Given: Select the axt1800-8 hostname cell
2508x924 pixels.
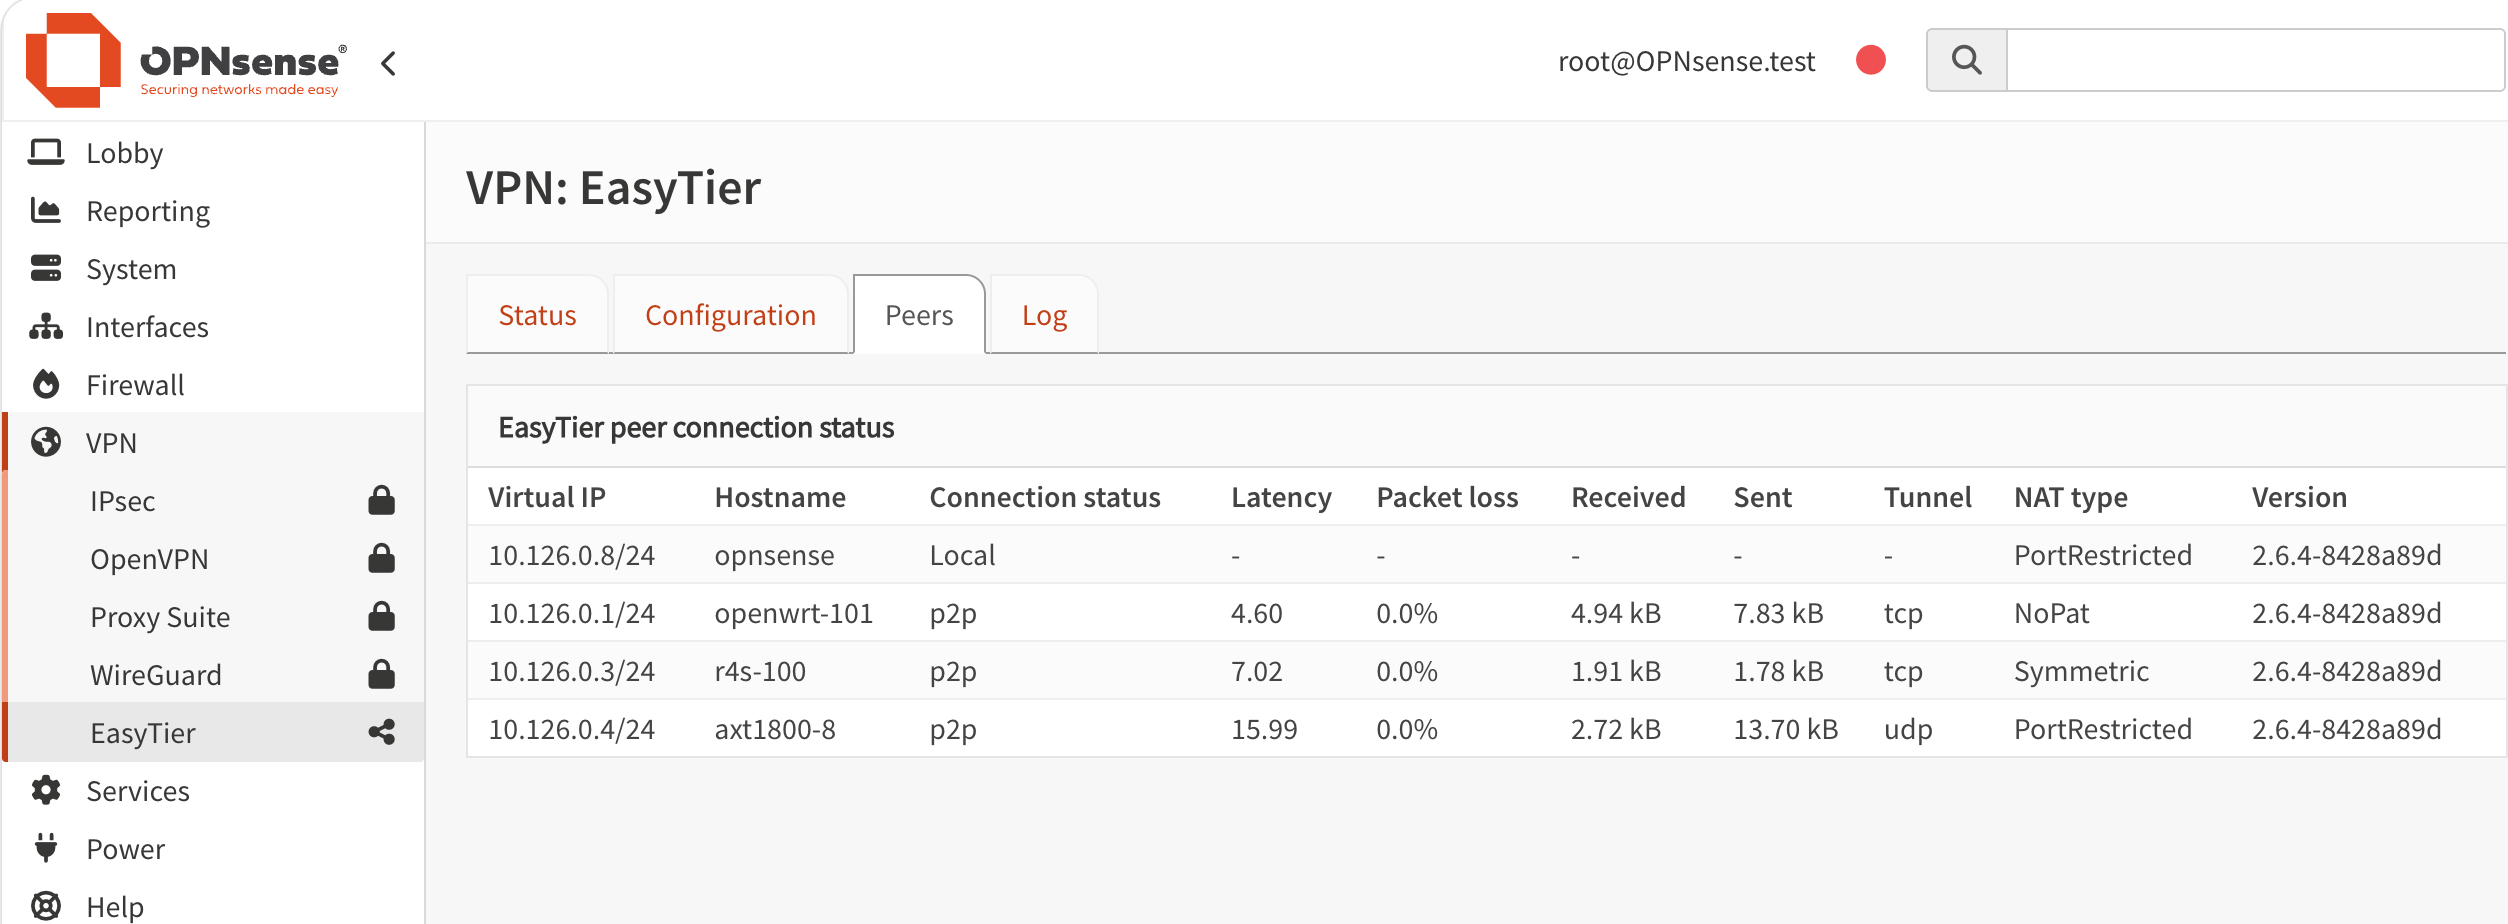Looking at the screenshot, I should [x=774, y=729].
